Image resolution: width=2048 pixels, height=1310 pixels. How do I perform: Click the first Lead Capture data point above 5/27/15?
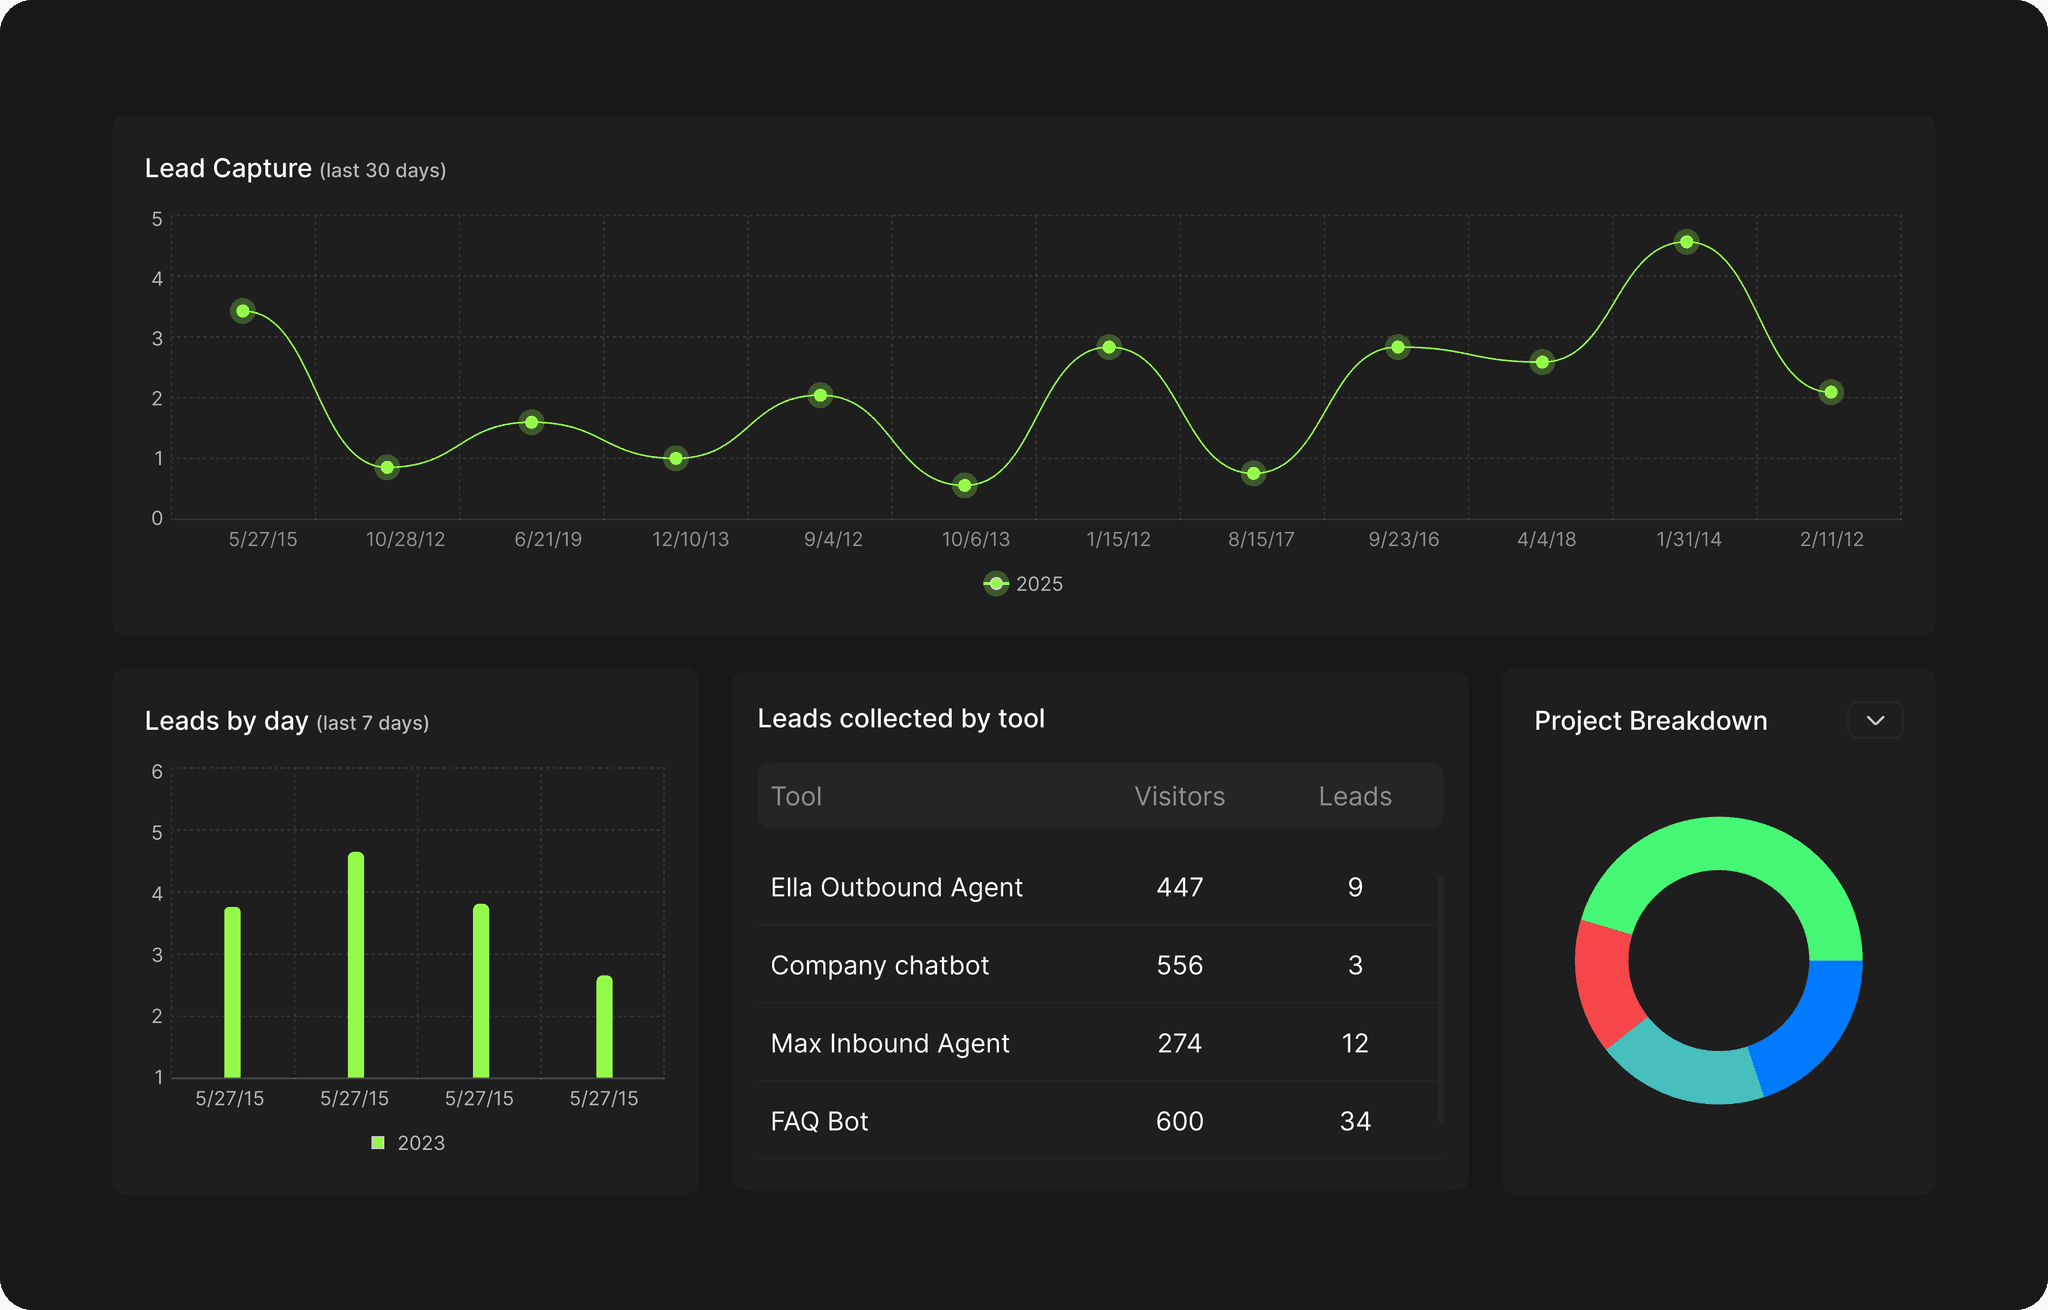pyautogui.click(x=243, y=311)
